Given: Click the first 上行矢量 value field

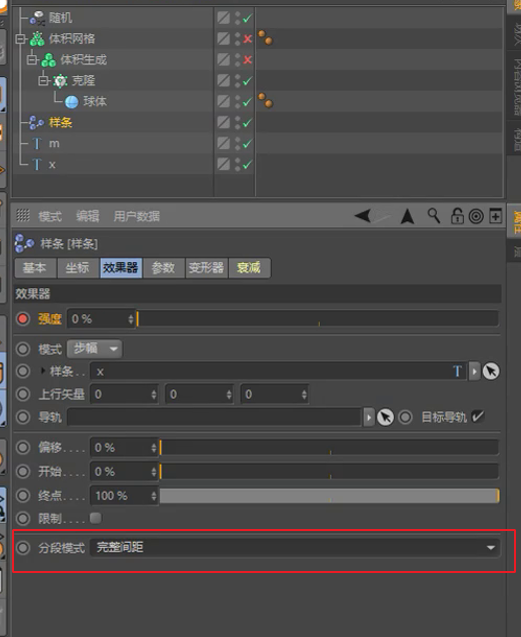Looking at the screenshot, I should 124,394.
